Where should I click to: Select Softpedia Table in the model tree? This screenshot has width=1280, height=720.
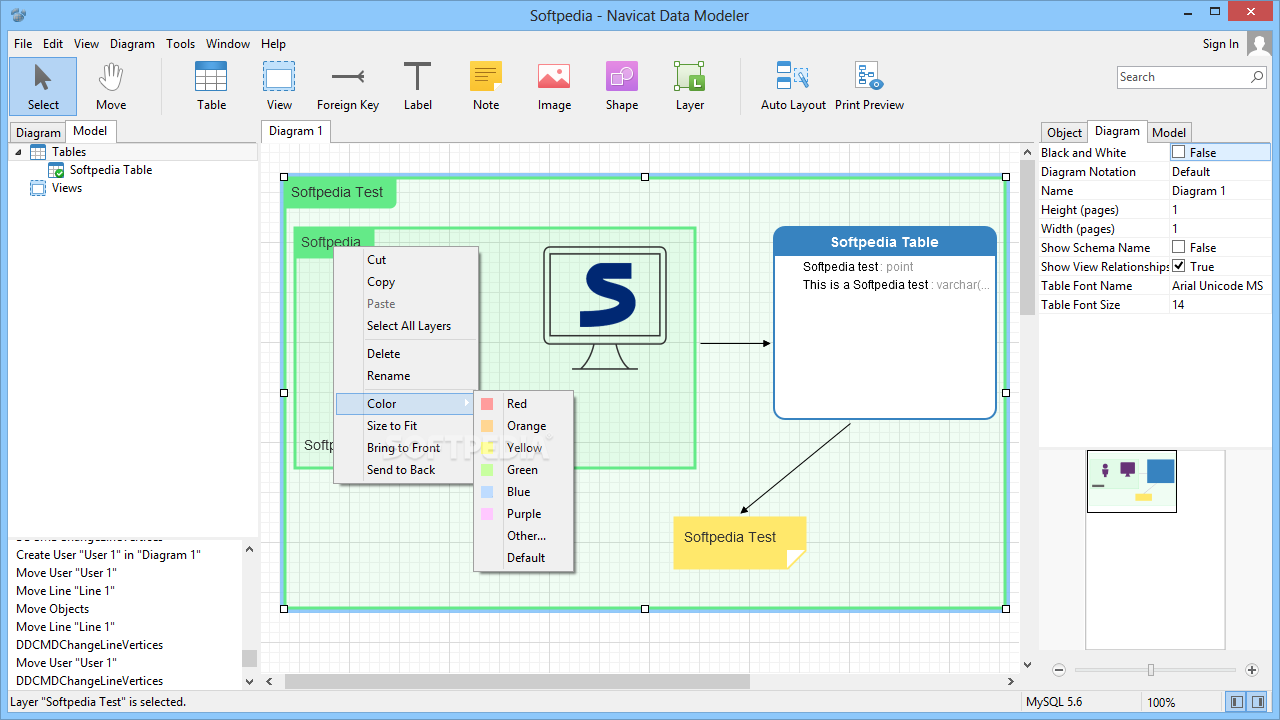click(111, 170)
